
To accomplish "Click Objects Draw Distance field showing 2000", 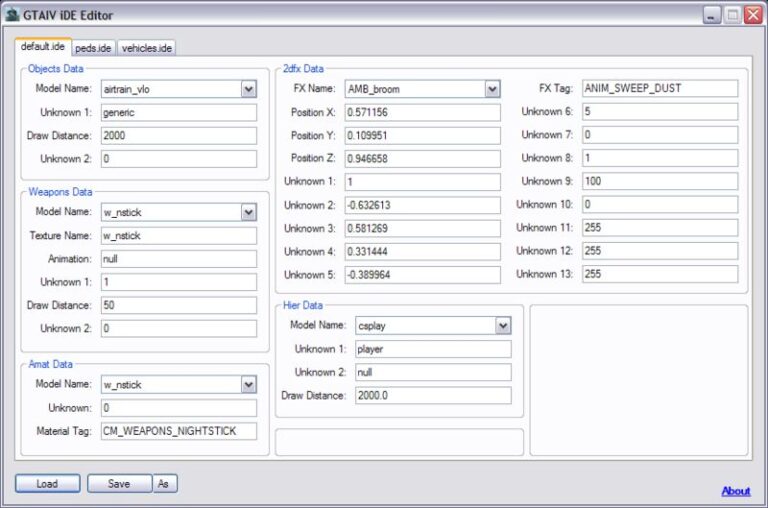I will [178, 135].
